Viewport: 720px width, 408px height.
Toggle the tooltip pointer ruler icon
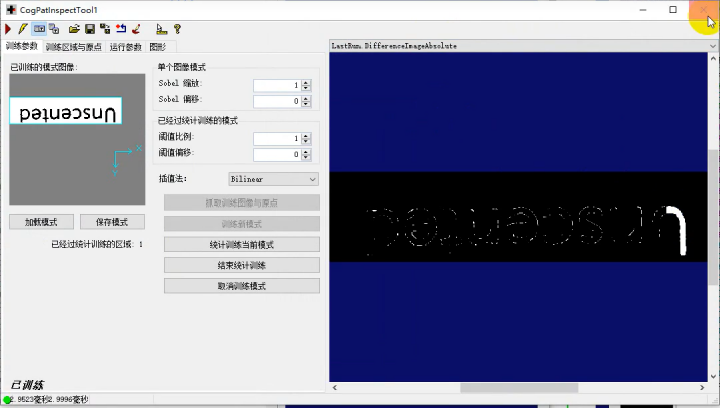coord(161,29)
